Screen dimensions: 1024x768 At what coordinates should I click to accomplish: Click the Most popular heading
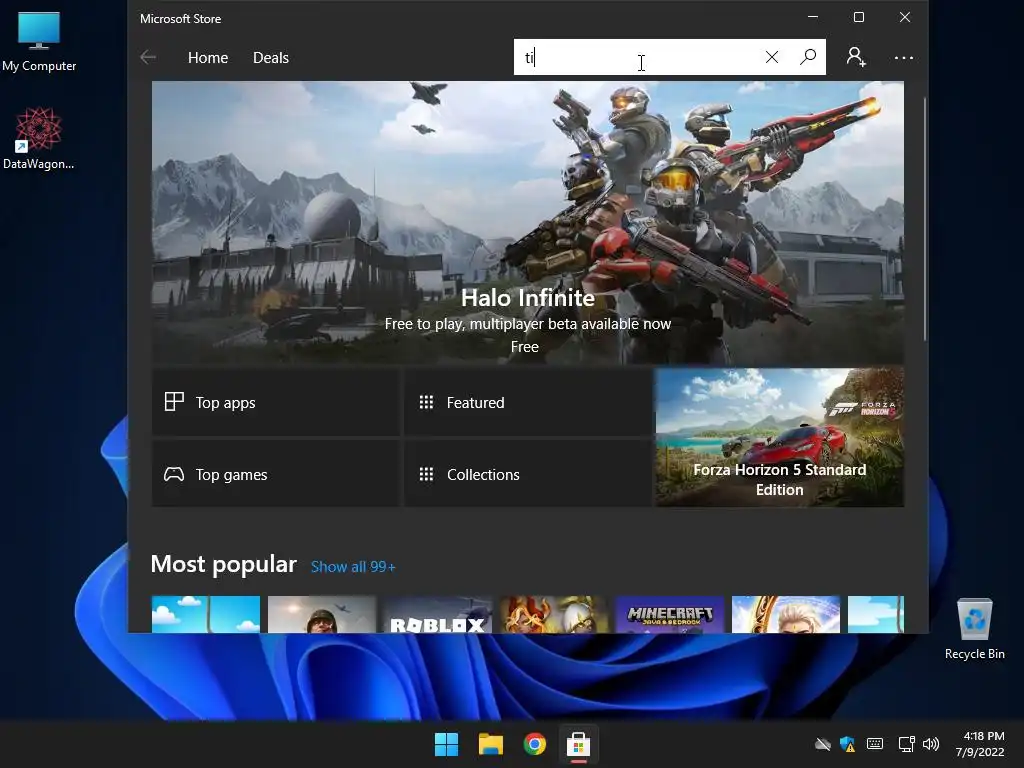pyautogui.click(x=223, y=564)
